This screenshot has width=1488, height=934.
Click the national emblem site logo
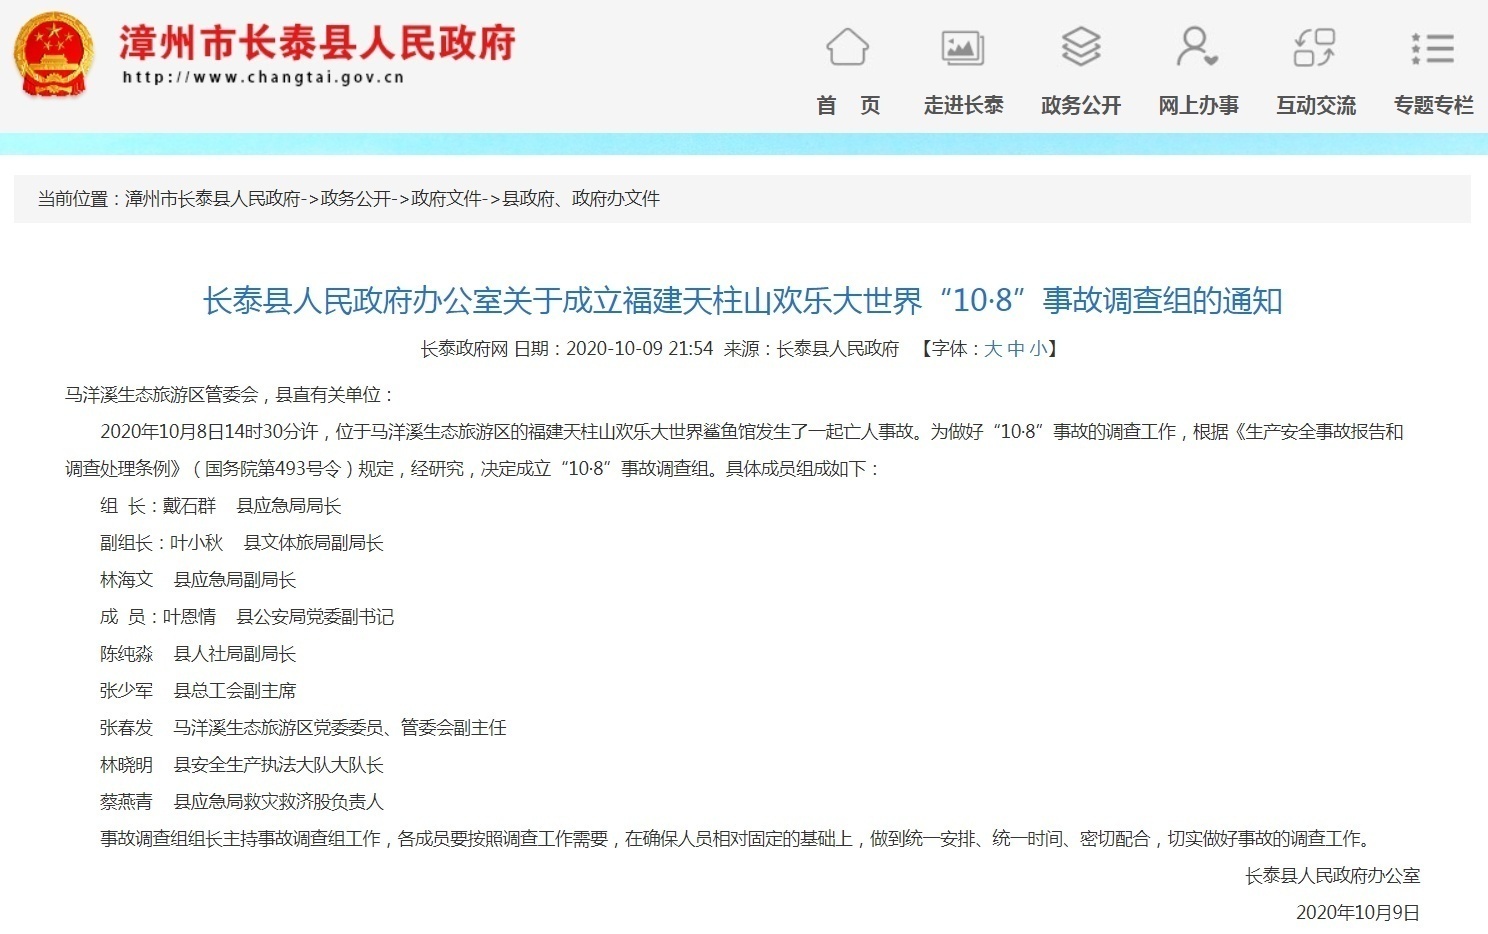pyautogui.click(x=53, y=55)
